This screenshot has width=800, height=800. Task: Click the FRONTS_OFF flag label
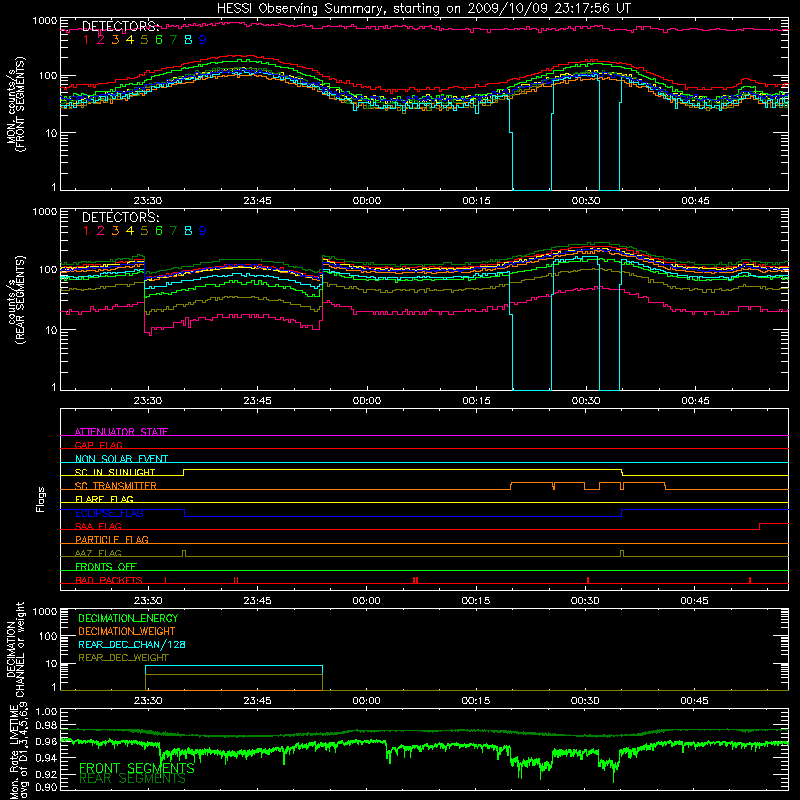point(106,566)
